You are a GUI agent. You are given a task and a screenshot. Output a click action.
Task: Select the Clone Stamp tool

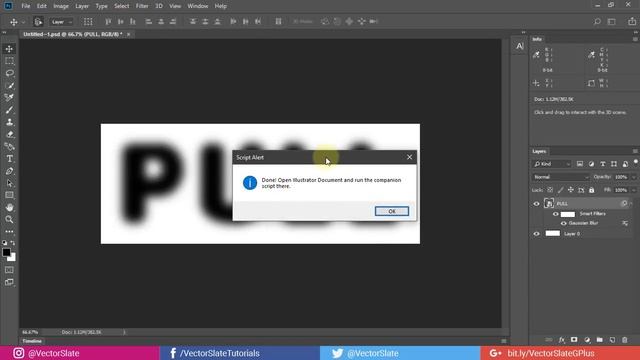[x=9, y=122]
